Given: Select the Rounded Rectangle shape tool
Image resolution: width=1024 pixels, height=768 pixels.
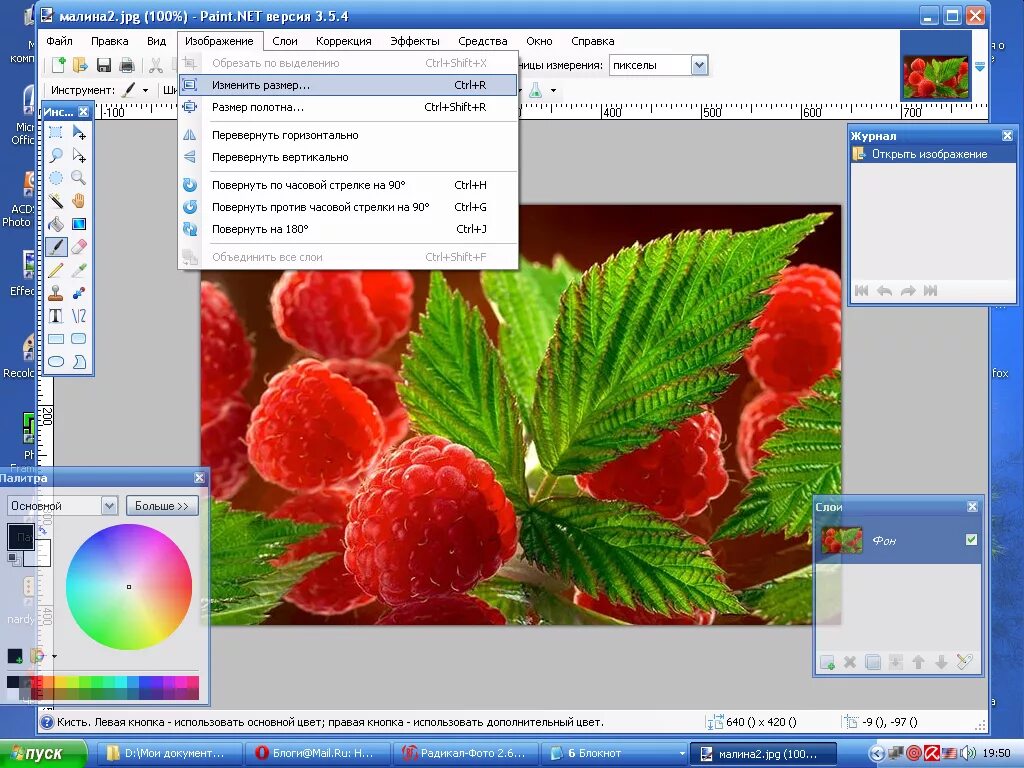Looking at the screenshot, I should [x=79, y=339].
